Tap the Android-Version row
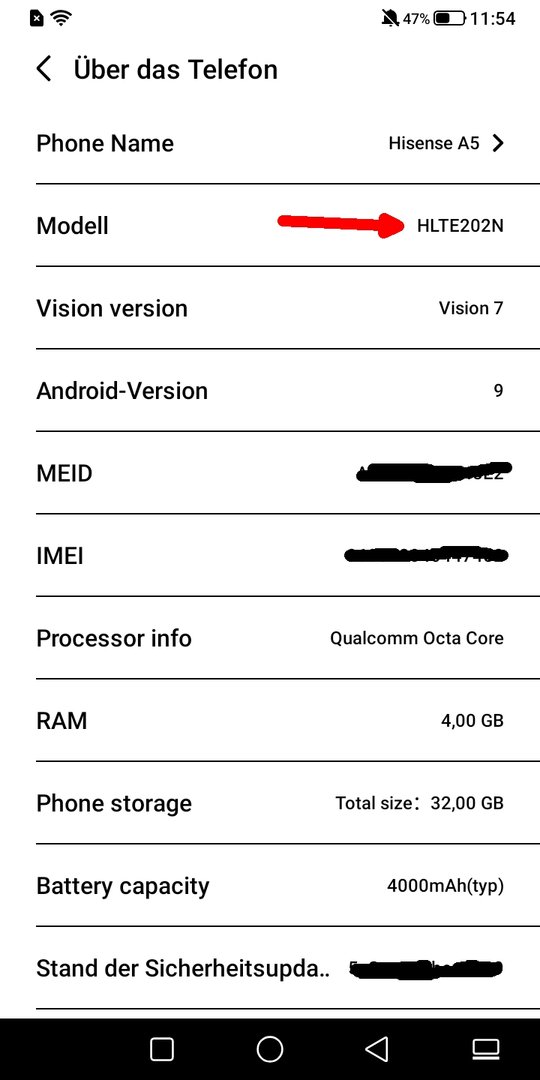540x1080 pixels. click(x=270, y=391)
